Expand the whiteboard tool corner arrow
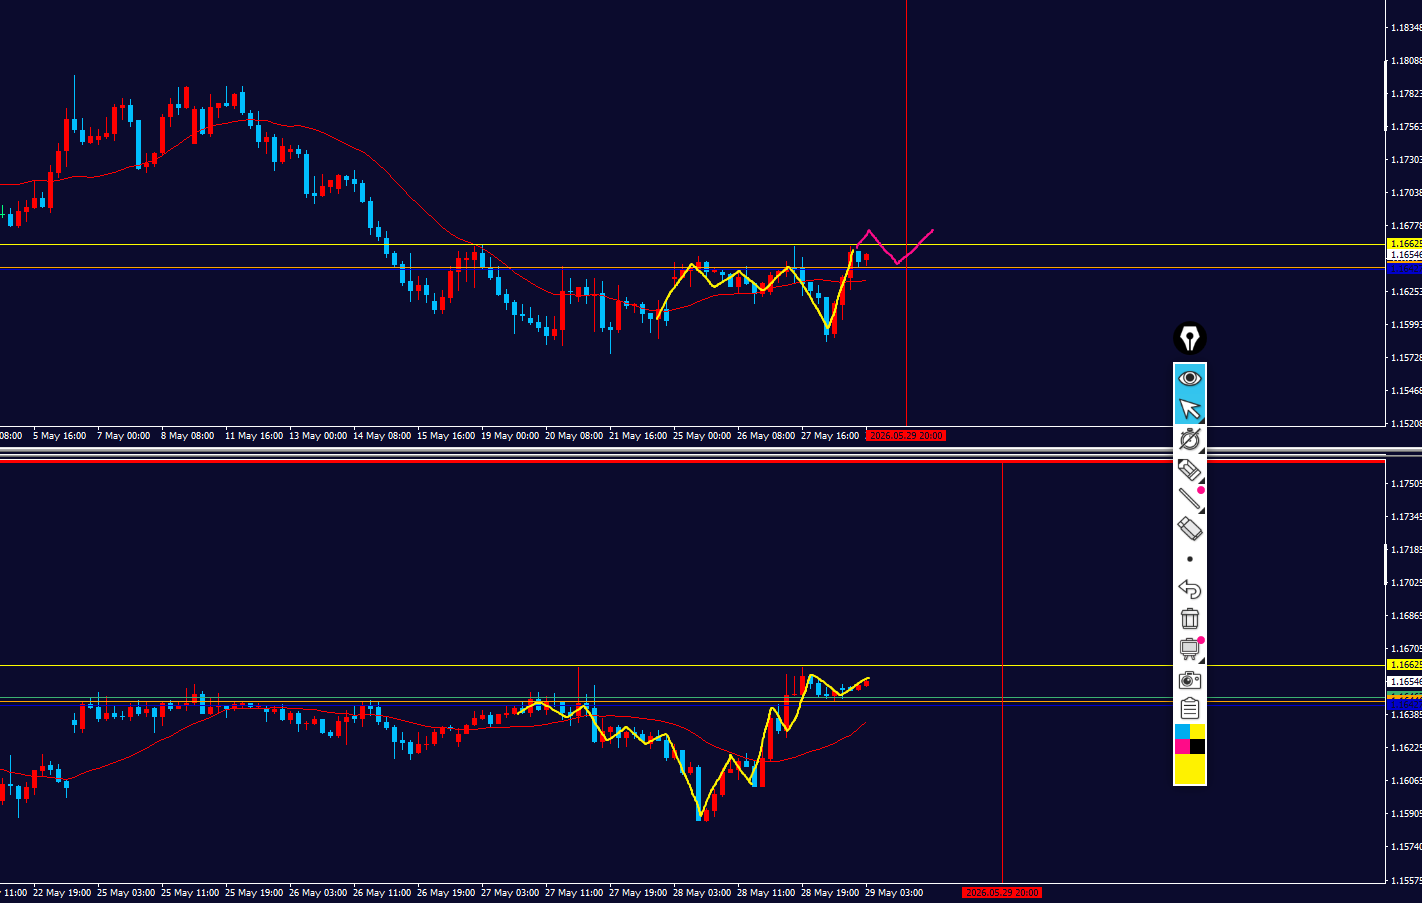This screenshot has width=1422, height=903. [x=1201, y=661]
